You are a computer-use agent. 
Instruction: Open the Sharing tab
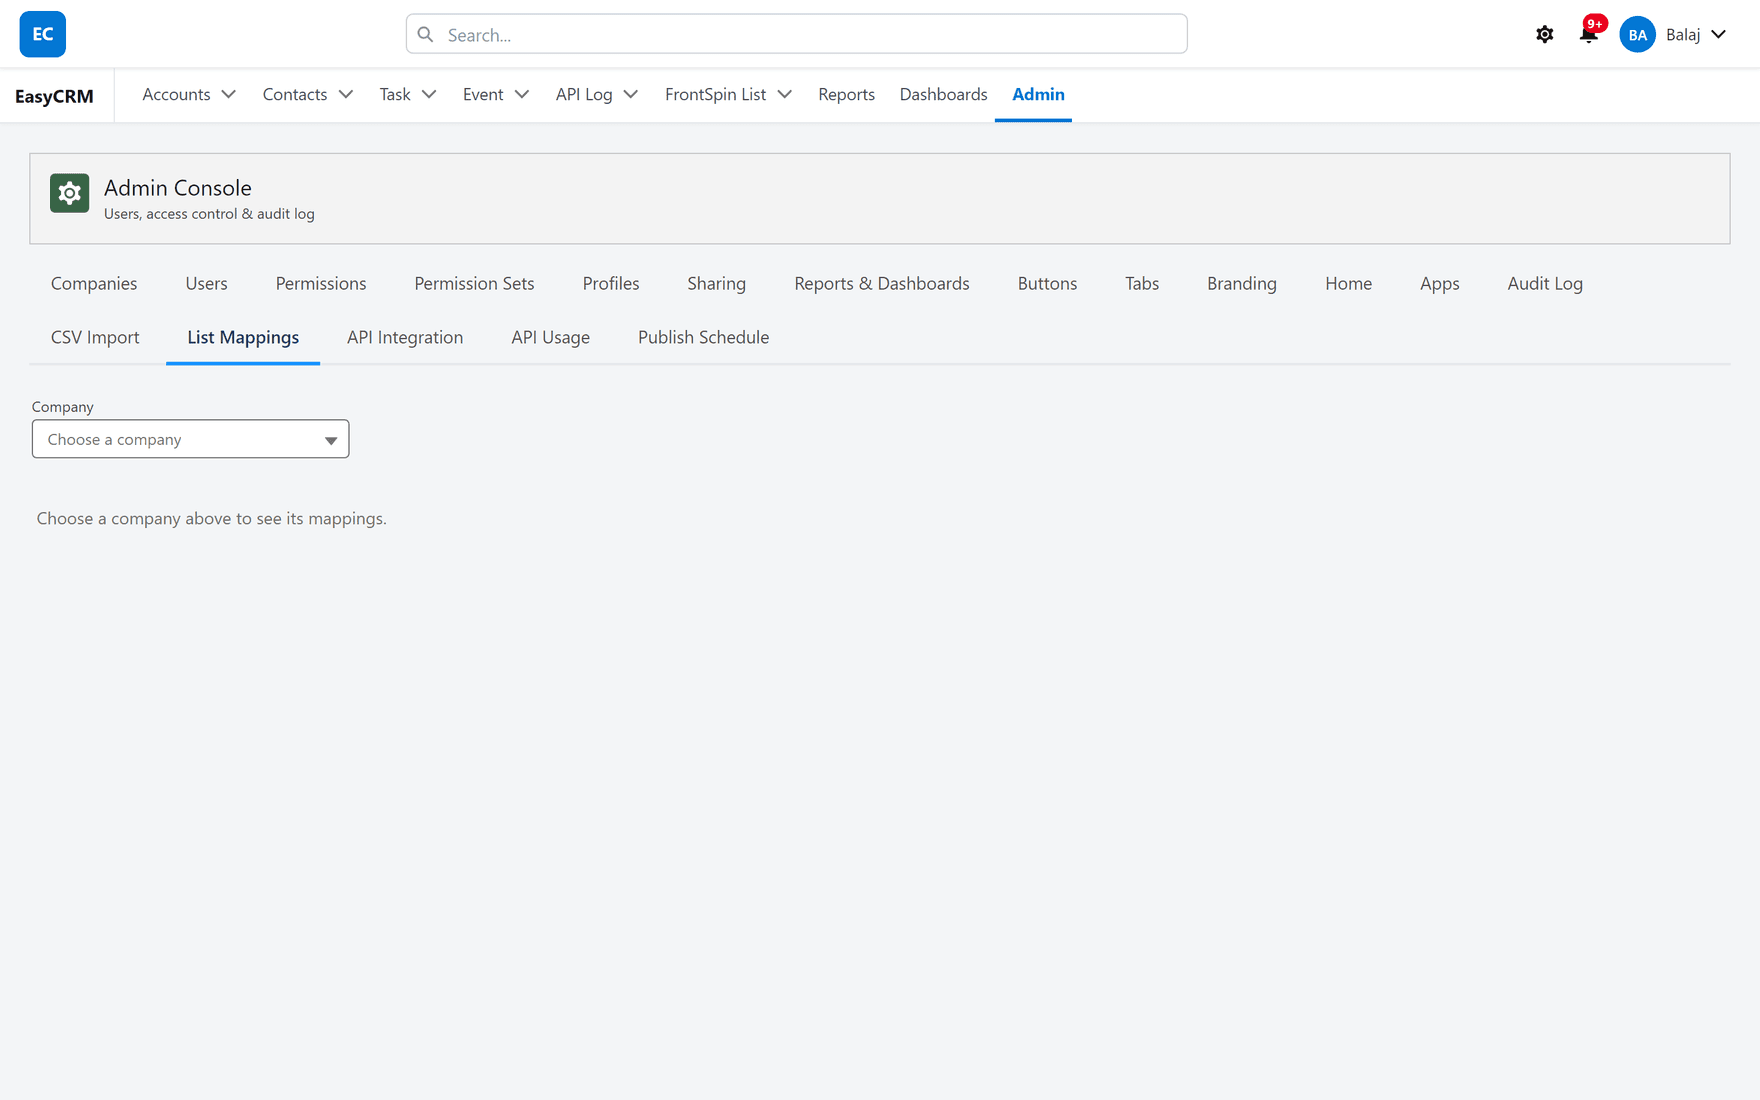[x=717, y=283]
